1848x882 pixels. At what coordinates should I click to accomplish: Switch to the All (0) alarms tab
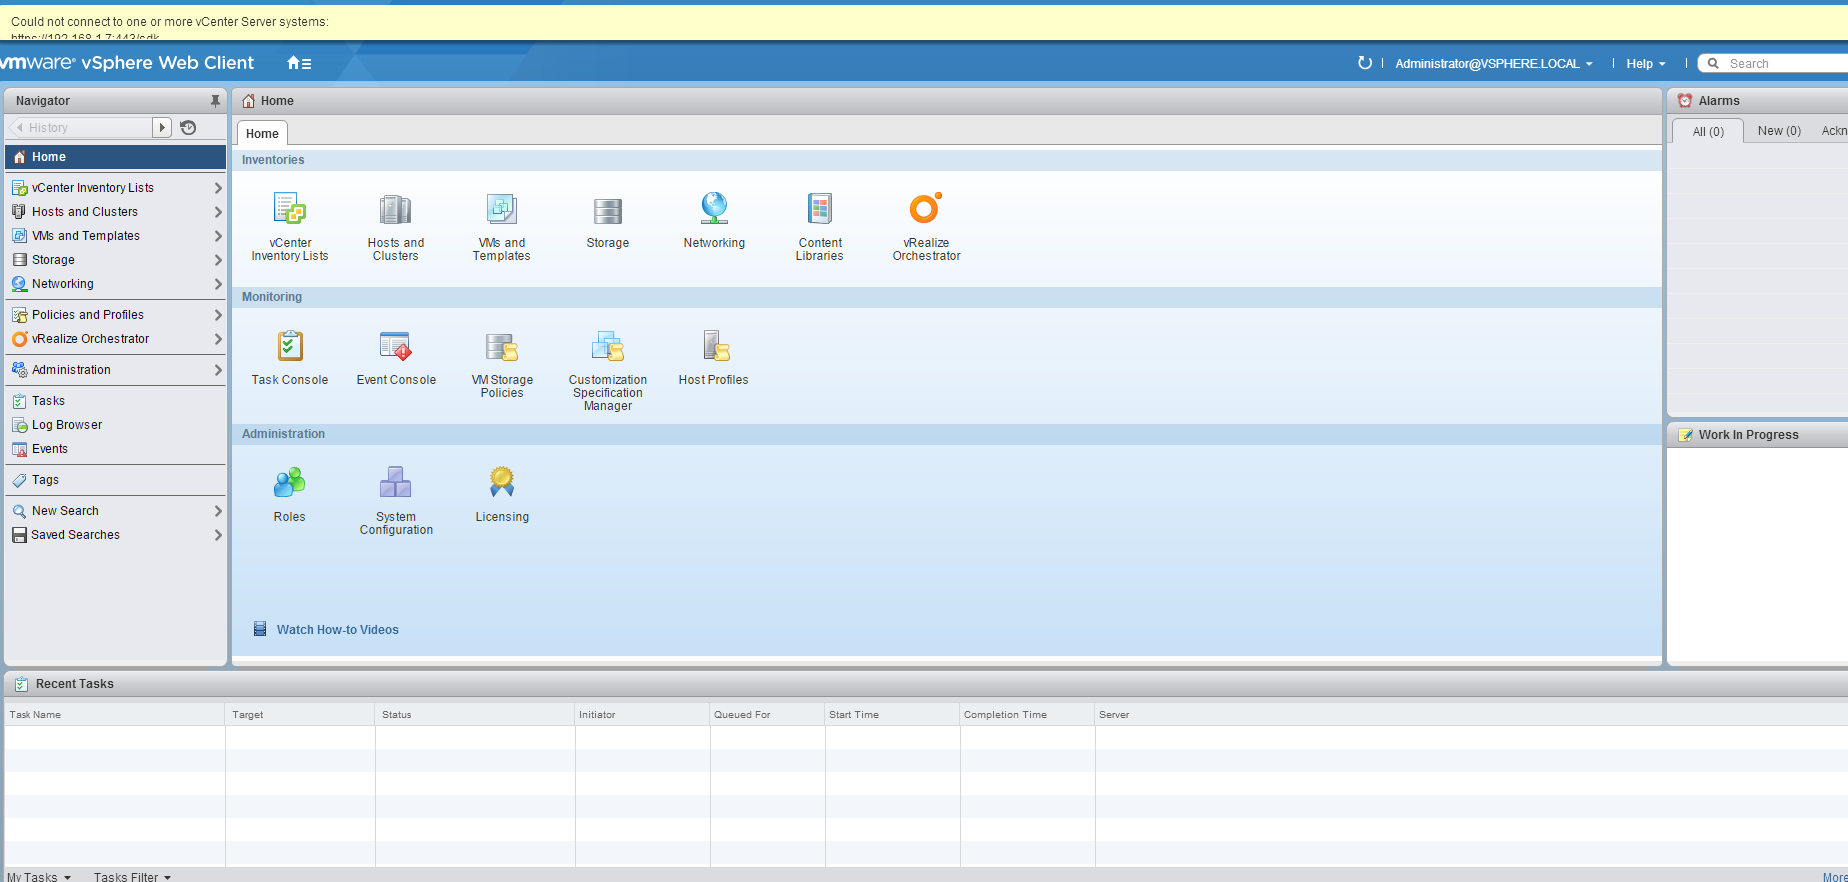[x=1708, y=131]
